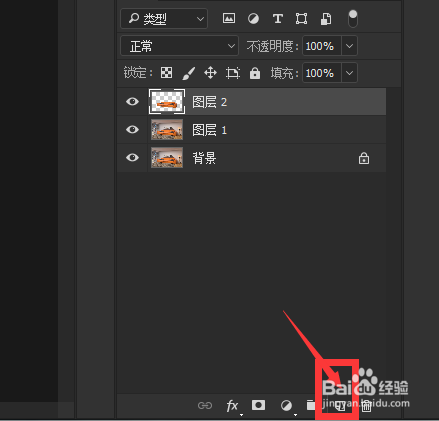This screenshot has width=439, height=421.
Task: Select the 背景 layer thumbnail
Action: click(167, 158)
